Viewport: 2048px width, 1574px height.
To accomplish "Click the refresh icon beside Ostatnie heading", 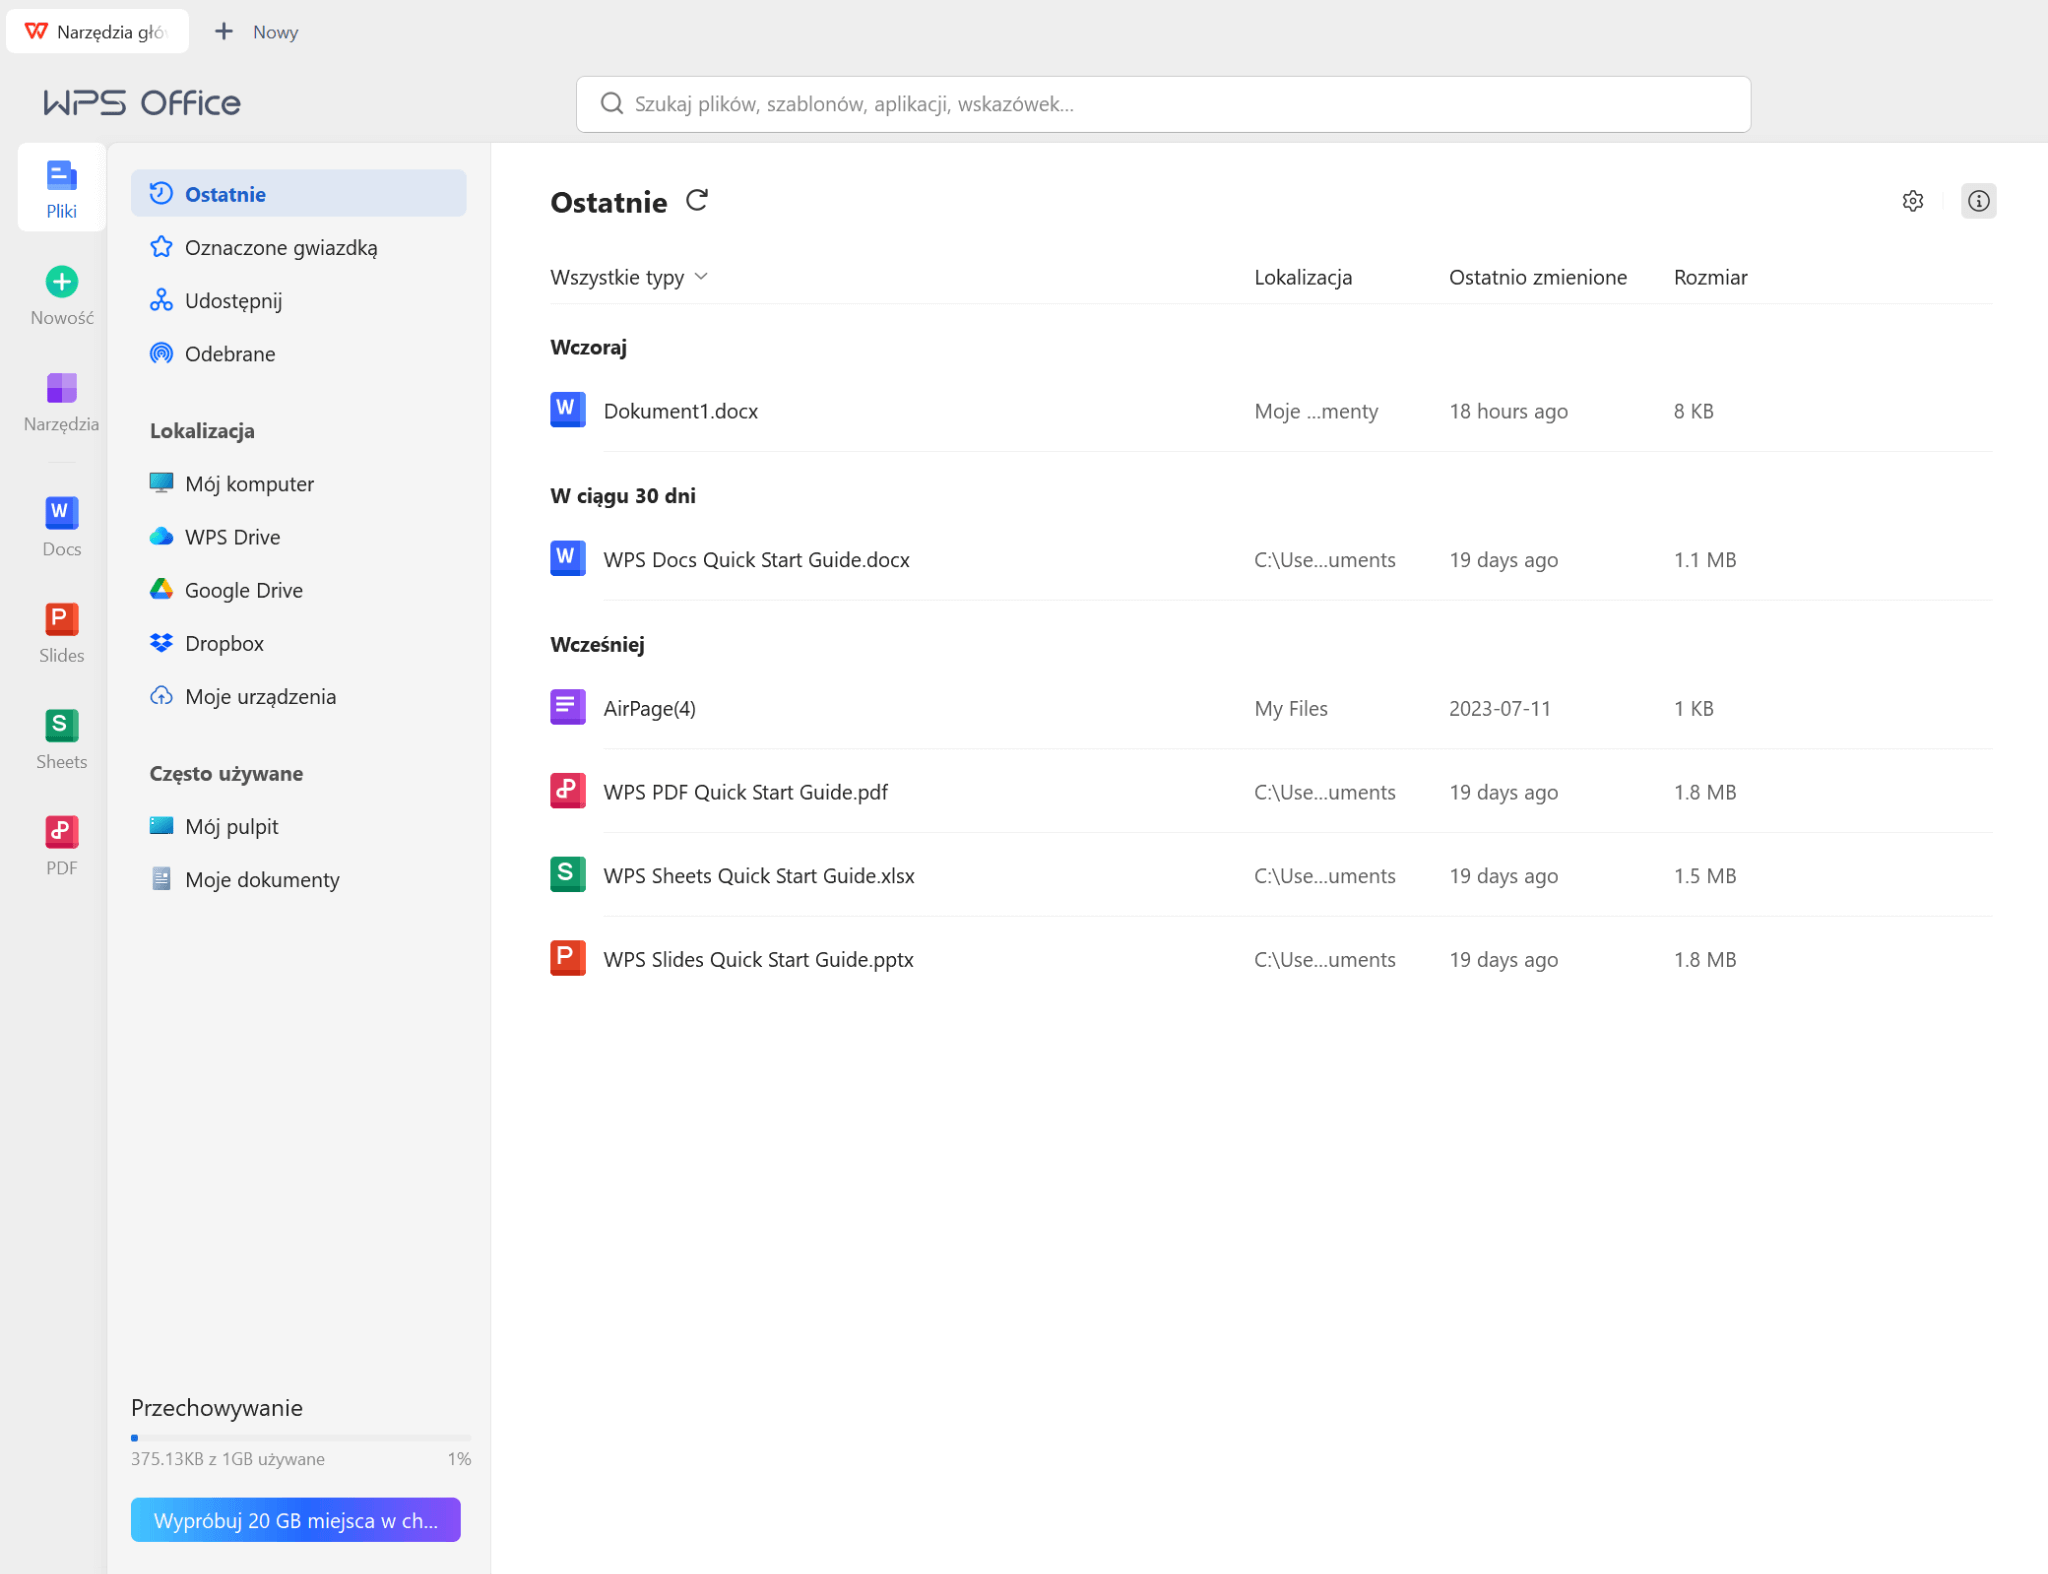I will click(x=697, y=201).
